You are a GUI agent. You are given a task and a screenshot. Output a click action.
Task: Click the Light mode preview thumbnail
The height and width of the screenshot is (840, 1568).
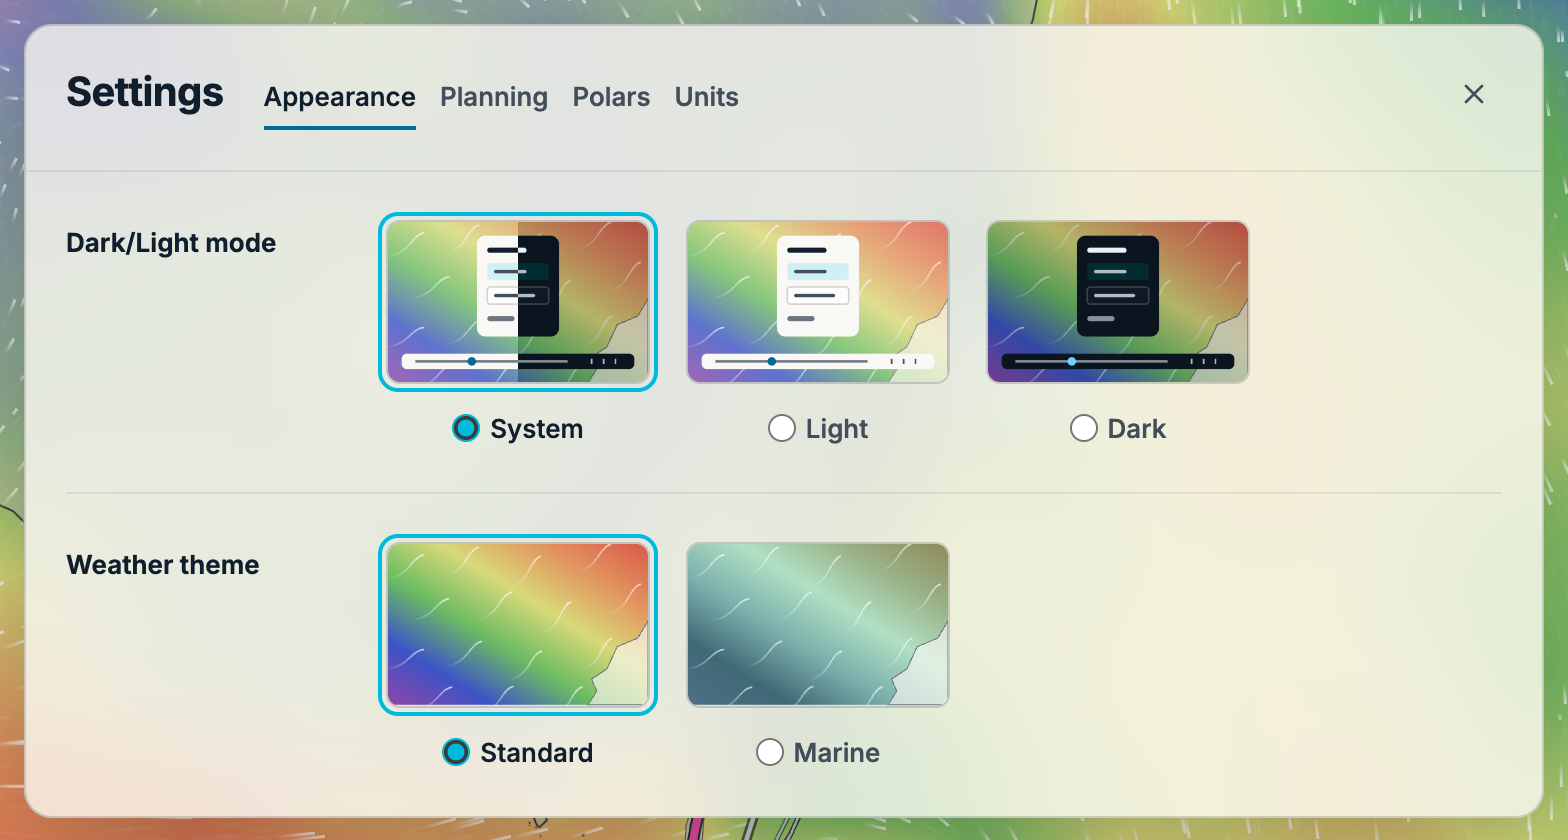(818, 302)
